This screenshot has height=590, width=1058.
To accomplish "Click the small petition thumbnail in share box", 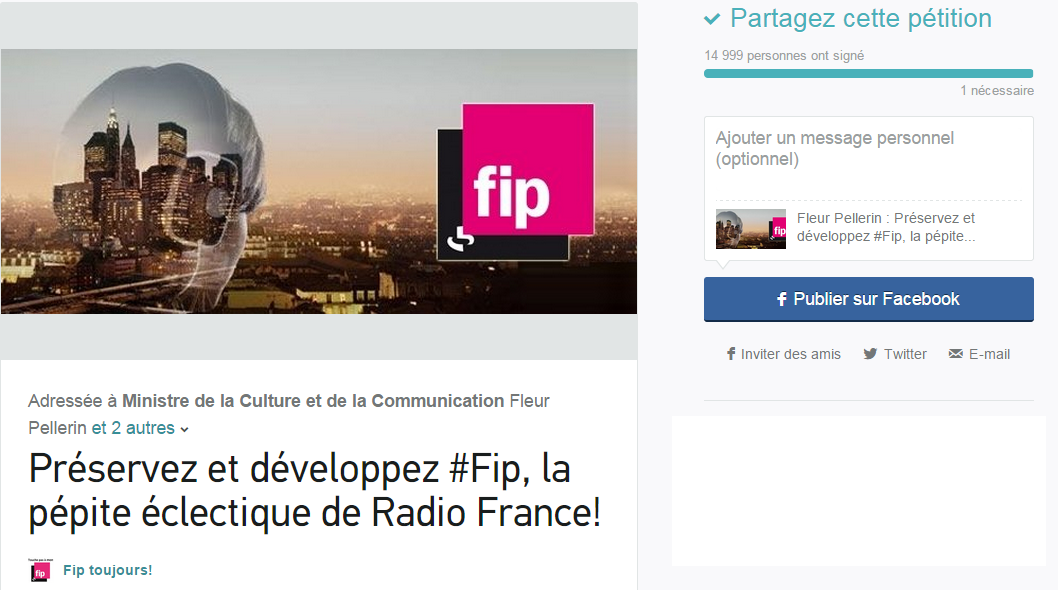I will point(750,229).
